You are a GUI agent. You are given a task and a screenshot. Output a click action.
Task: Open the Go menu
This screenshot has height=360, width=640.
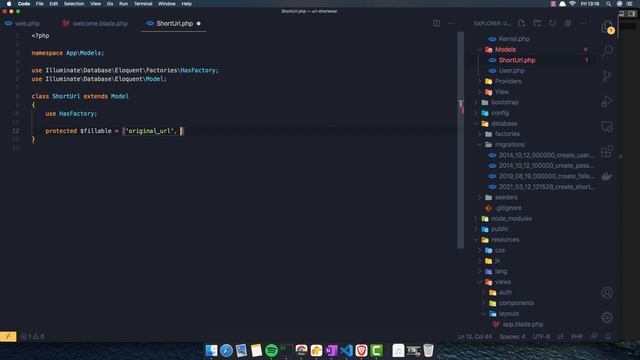[110, 4]
